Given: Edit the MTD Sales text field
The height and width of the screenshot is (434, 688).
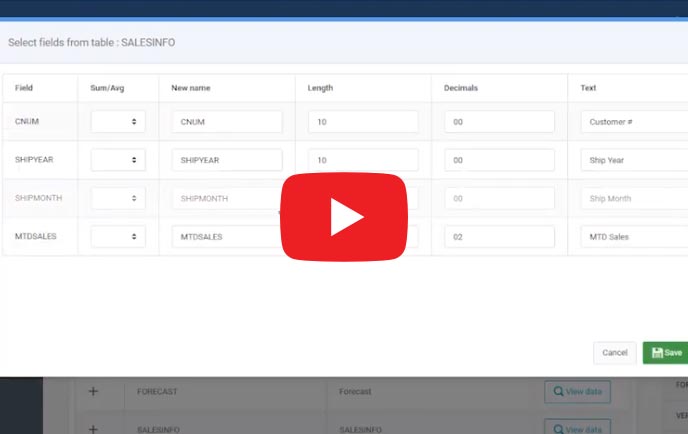Looking at the screenshot, I should [x=632, y=237].
